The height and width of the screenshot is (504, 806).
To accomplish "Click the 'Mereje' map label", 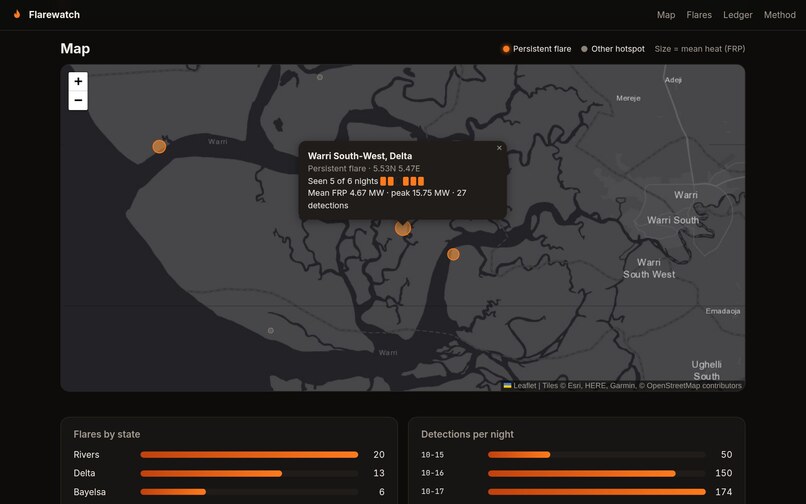I will pos(628,98).
